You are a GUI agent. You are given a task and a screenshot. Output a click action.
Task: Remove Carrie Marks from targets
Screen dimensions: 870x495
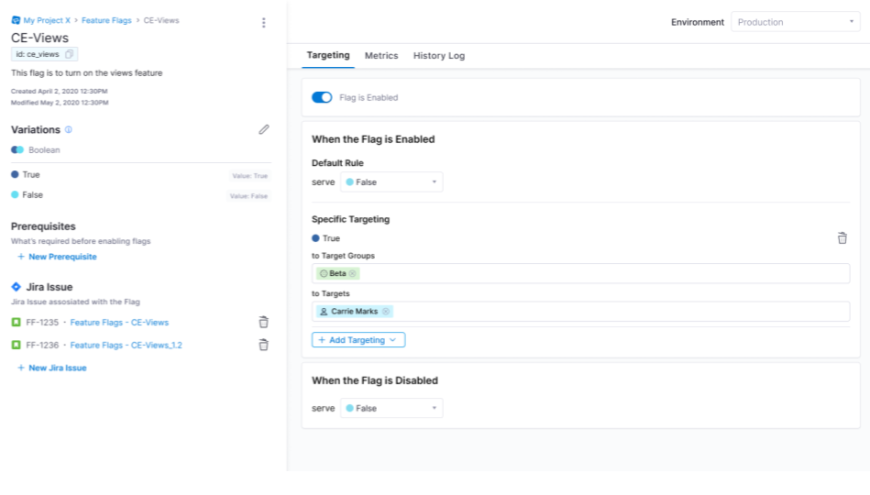click(x=386, y=311)
